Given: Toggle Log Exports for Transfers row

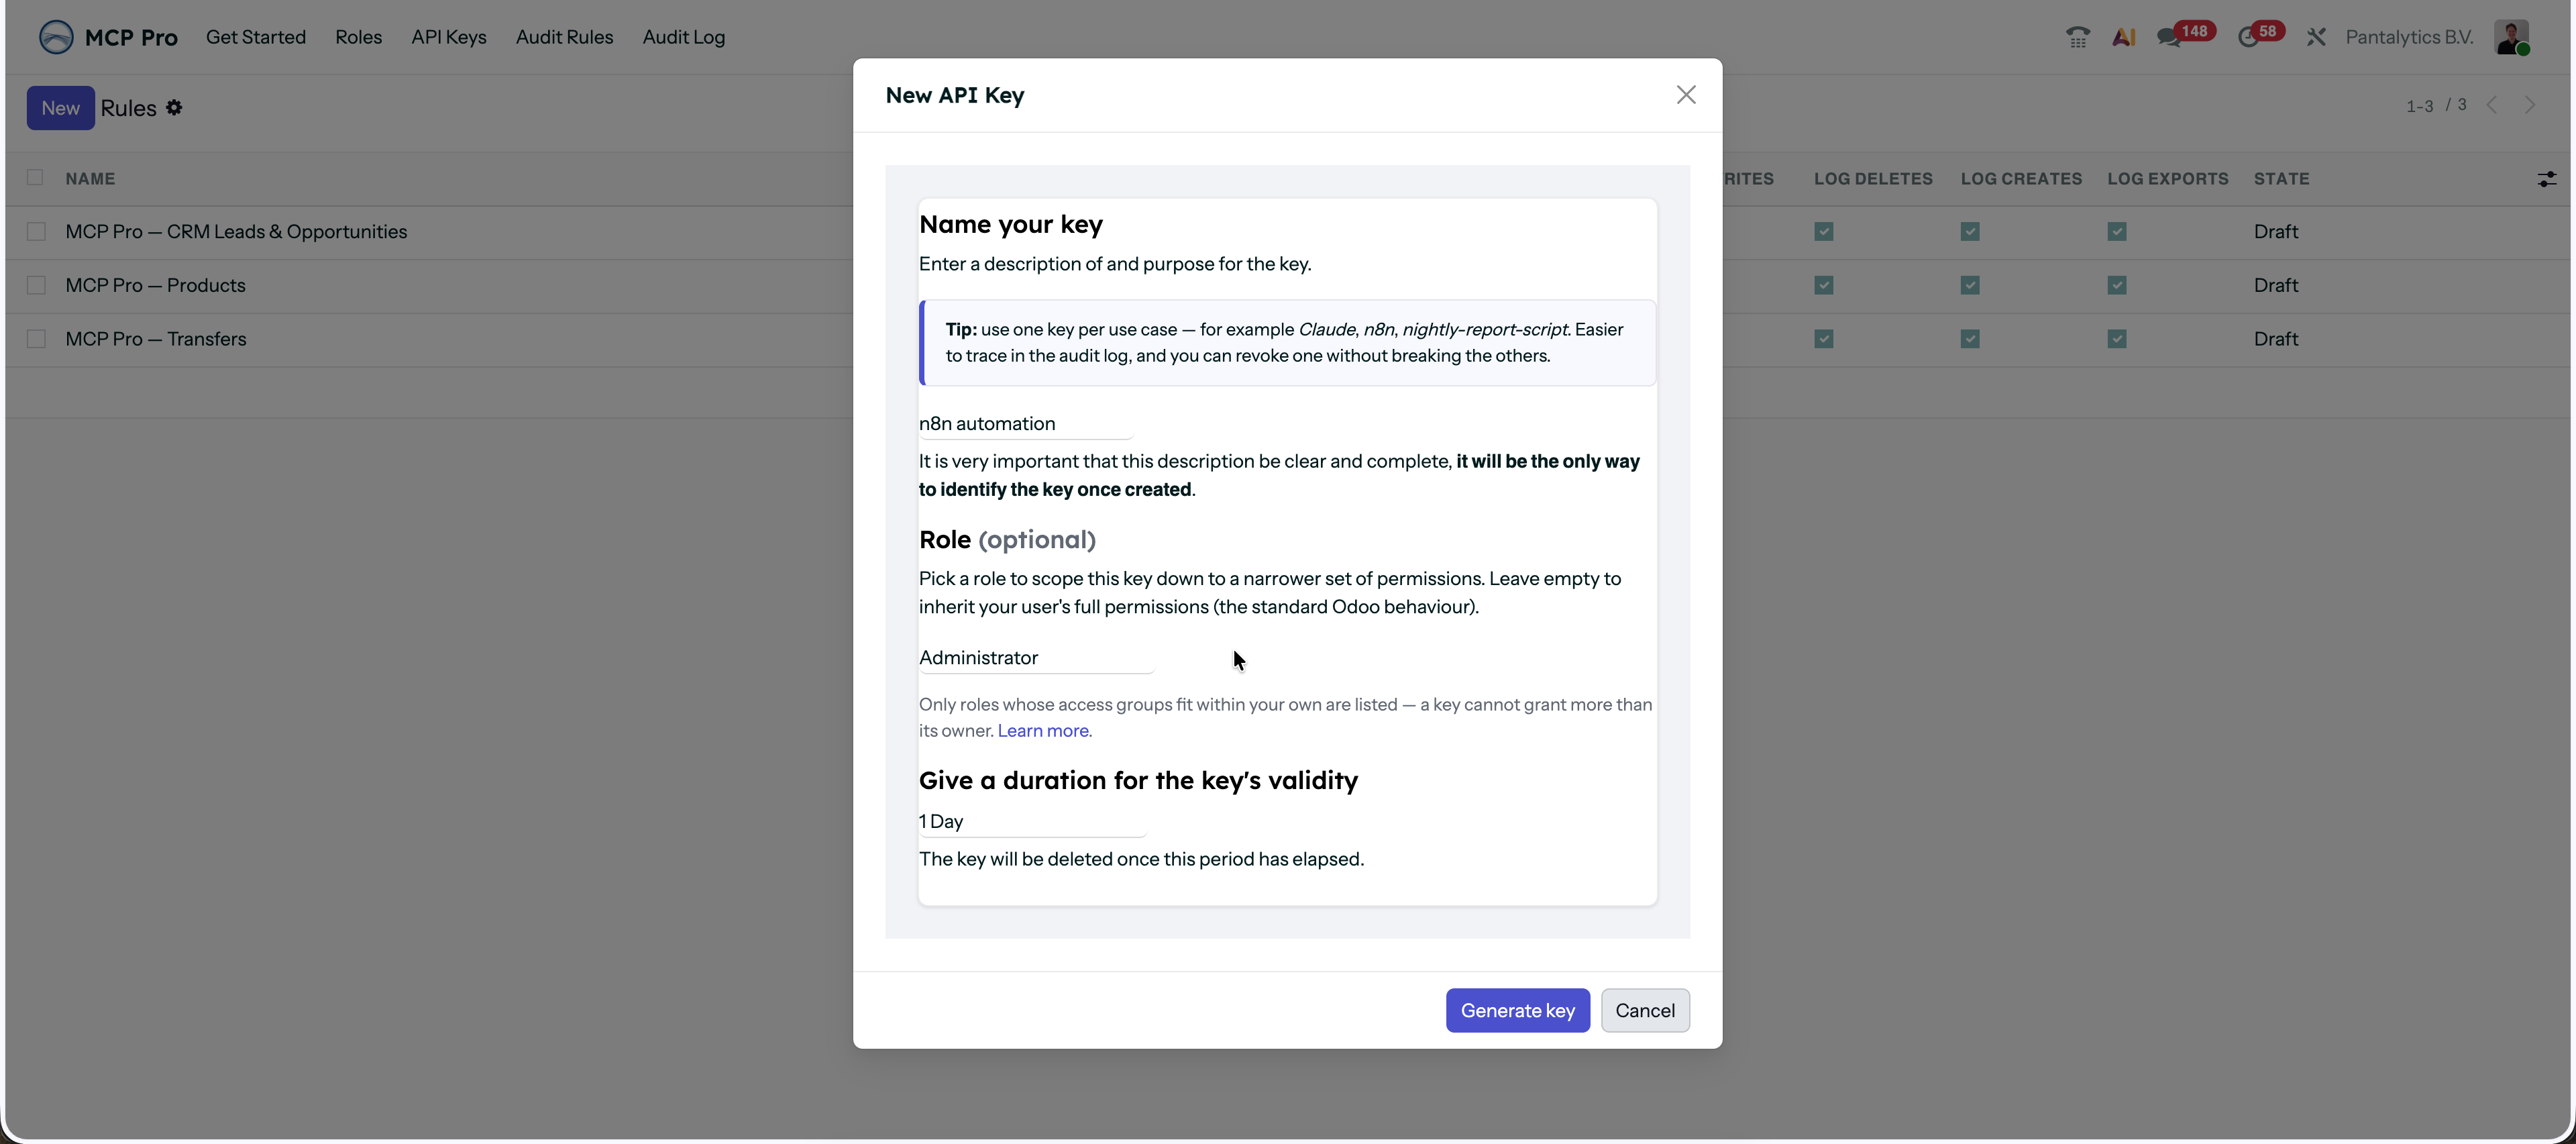Looking at the screenshot, I should 2117,339.
